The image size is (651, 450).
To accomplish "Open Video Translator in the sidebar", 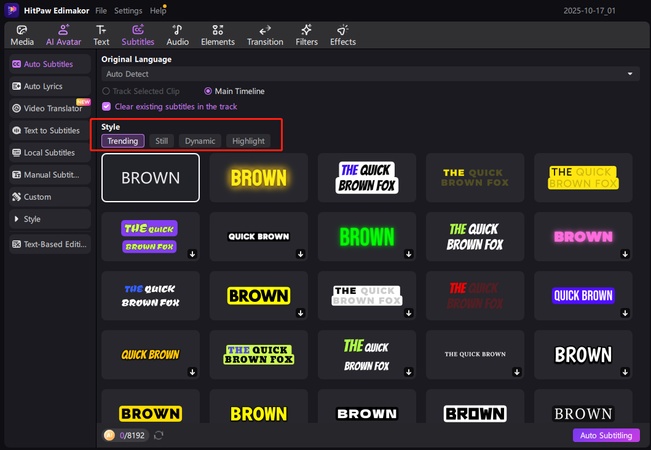I will (52, 108).
